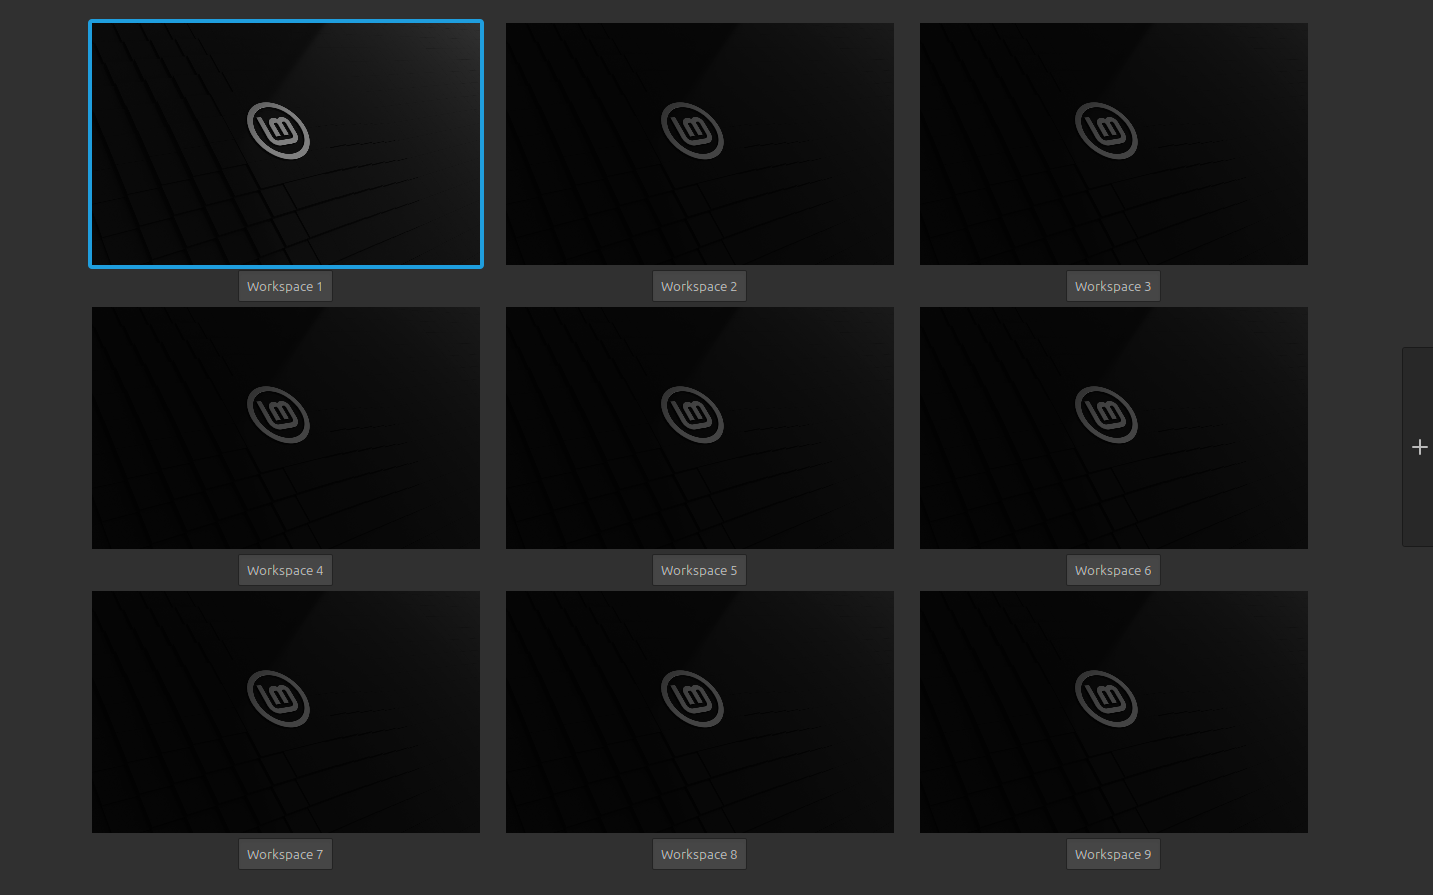Open Workspace 9 thumbnail
Image resolution: width=1433 pixels, height=895 pixels.
[1113, 711]
